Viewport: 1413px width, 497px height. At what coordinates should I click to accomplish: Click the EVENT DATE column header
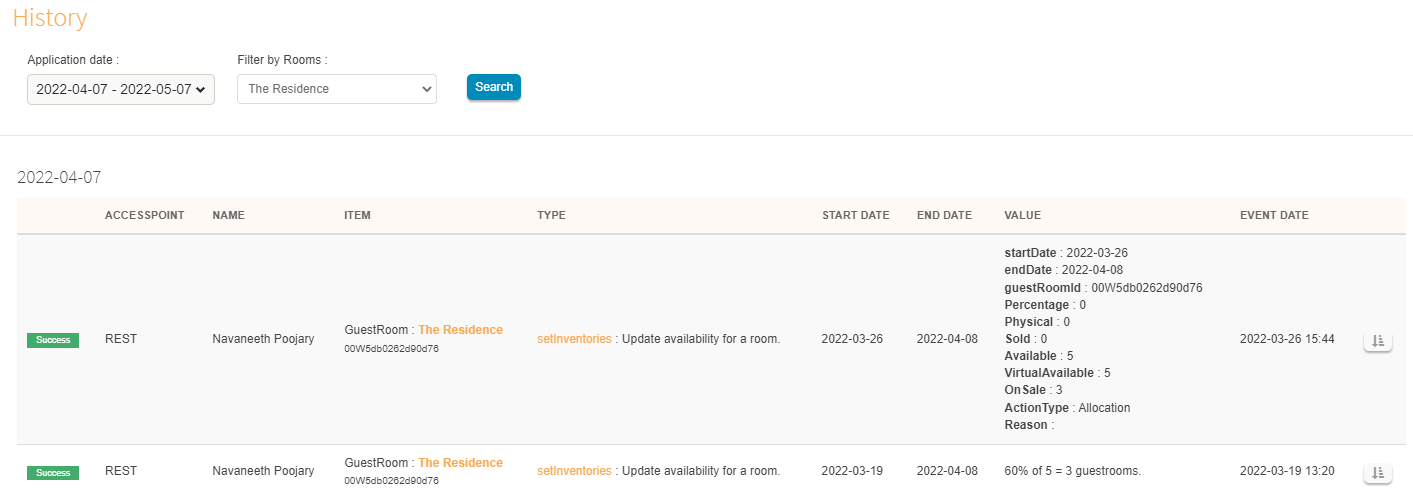(x=1274, y=216)
